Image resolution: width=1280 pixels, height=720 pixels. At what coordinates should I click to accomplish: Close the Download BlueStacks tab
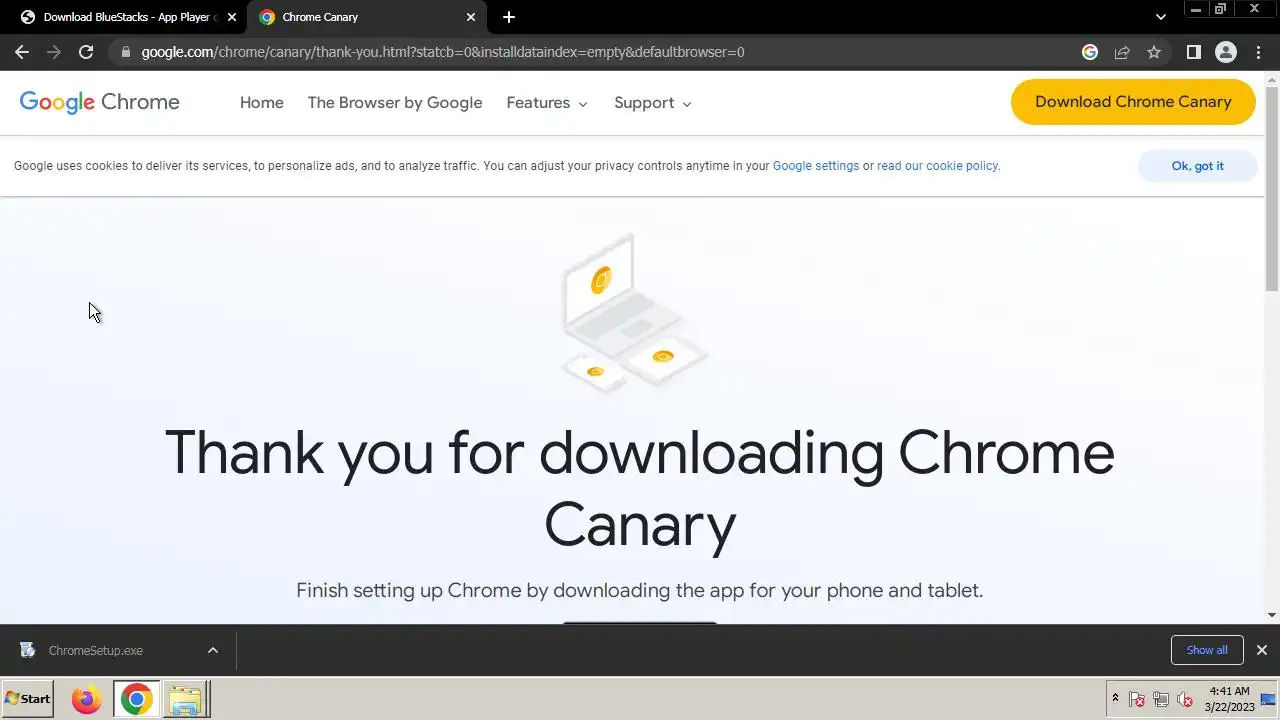231,17
